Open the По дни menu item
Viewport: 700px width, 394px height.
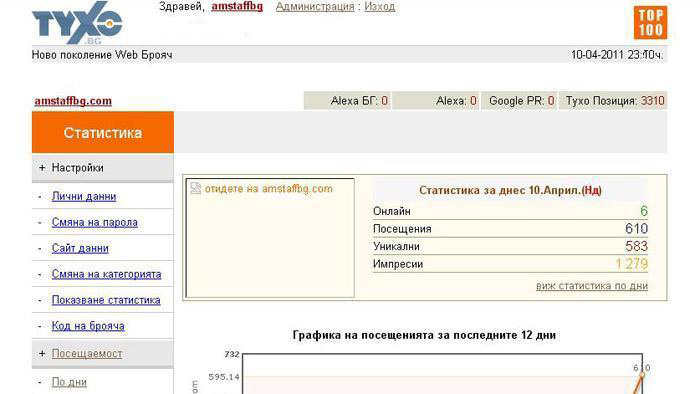pyautogui.click(x=69, y=382)
